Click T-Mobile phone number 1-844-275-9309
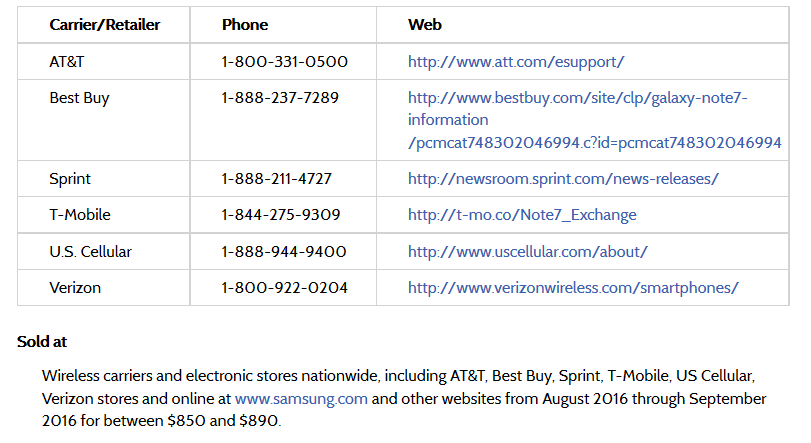 click(280, 215)
